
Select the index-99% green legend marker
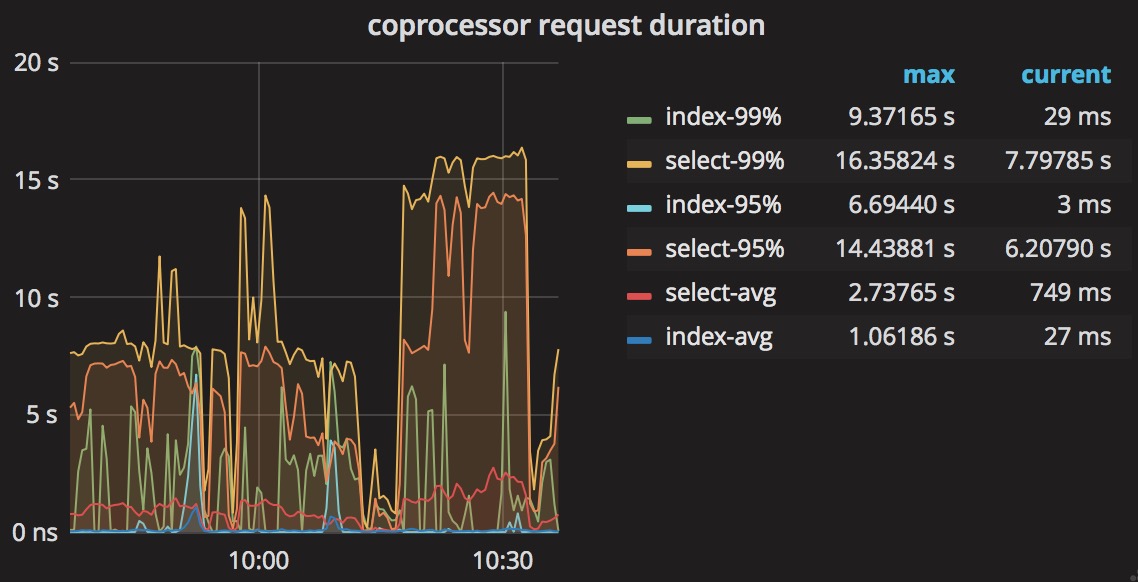pyautogui.click(x=637, y=117)
